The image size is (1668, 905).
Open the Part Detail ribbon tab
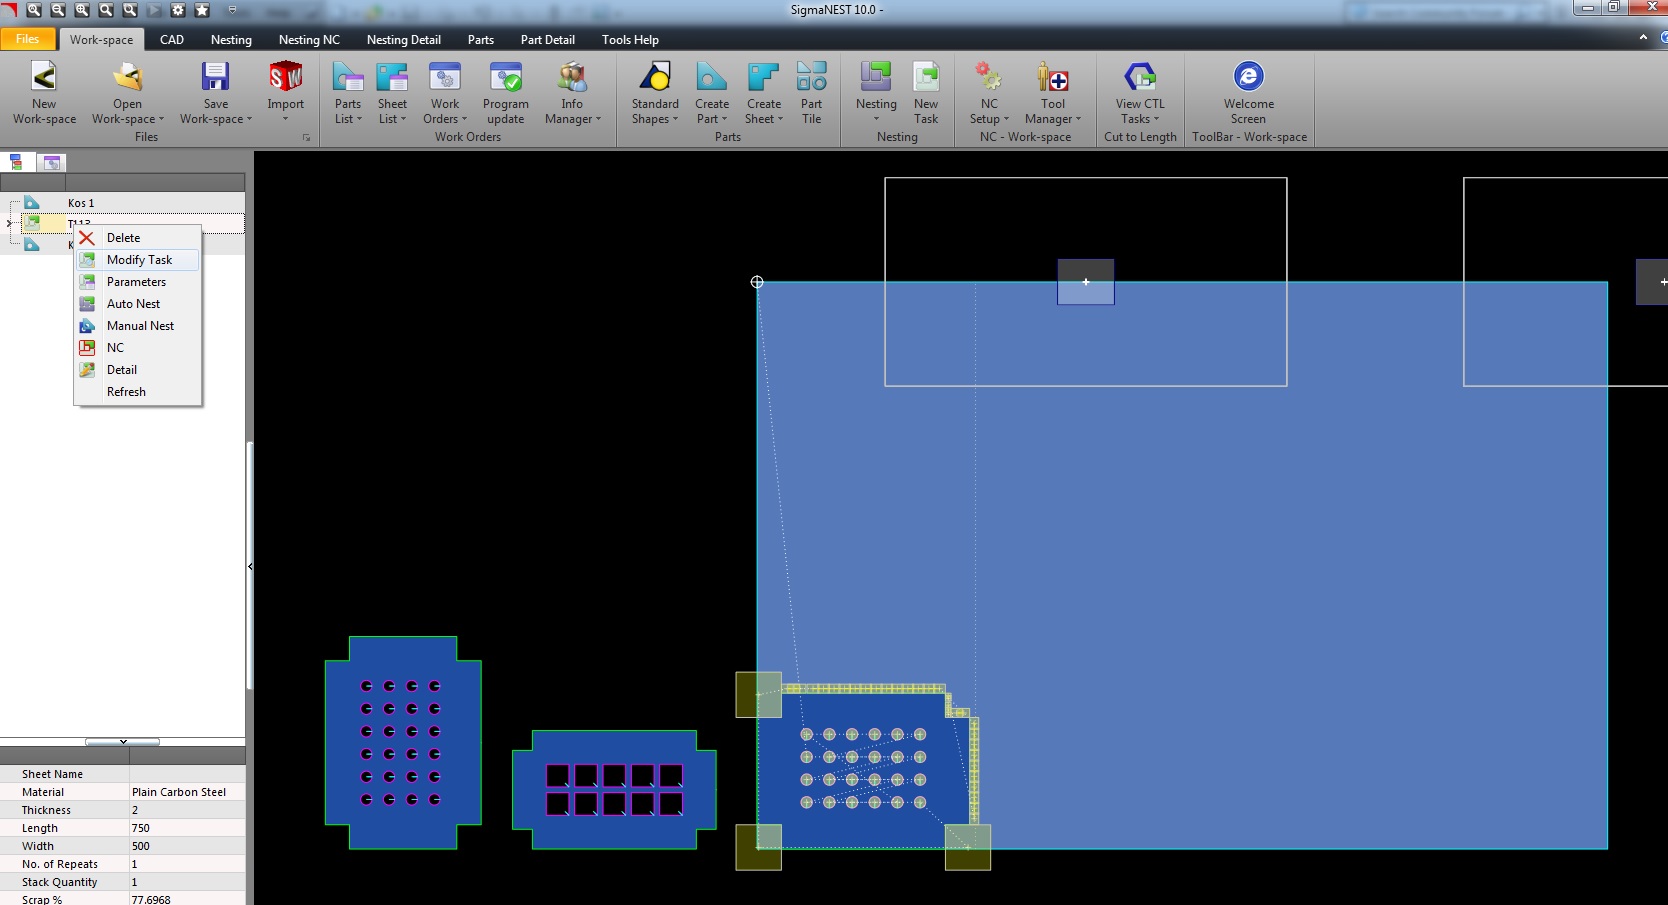tap(547, 40)
